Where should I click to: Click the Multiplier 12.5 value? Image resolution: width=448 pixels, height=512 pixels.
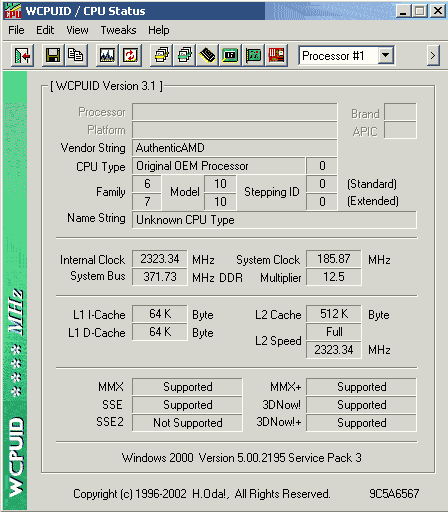[334, 277]
